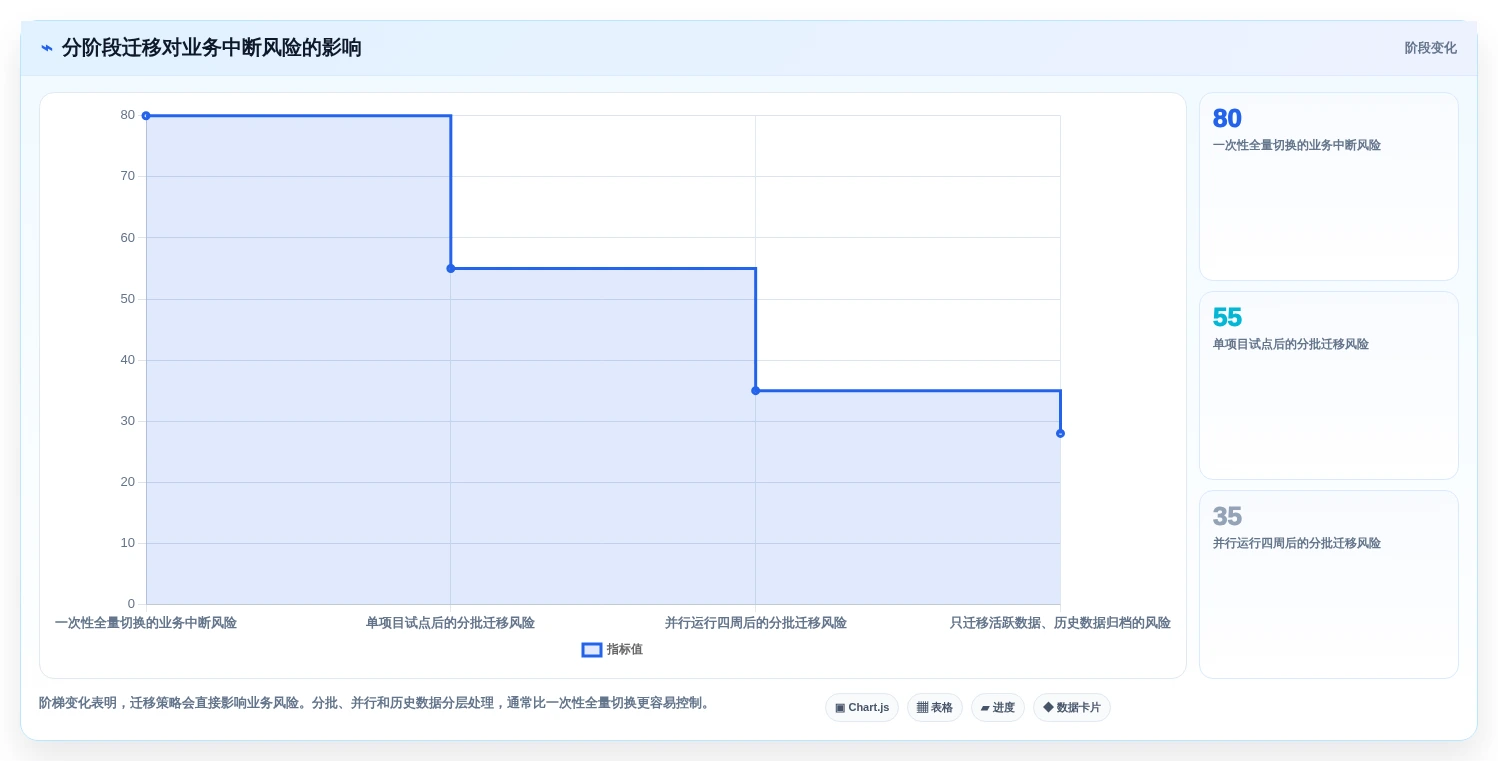Click x-axis label 单项目试点后的分批迁移风险
This screenshot has width=1498, height=761.
click(x=450, y=623)
